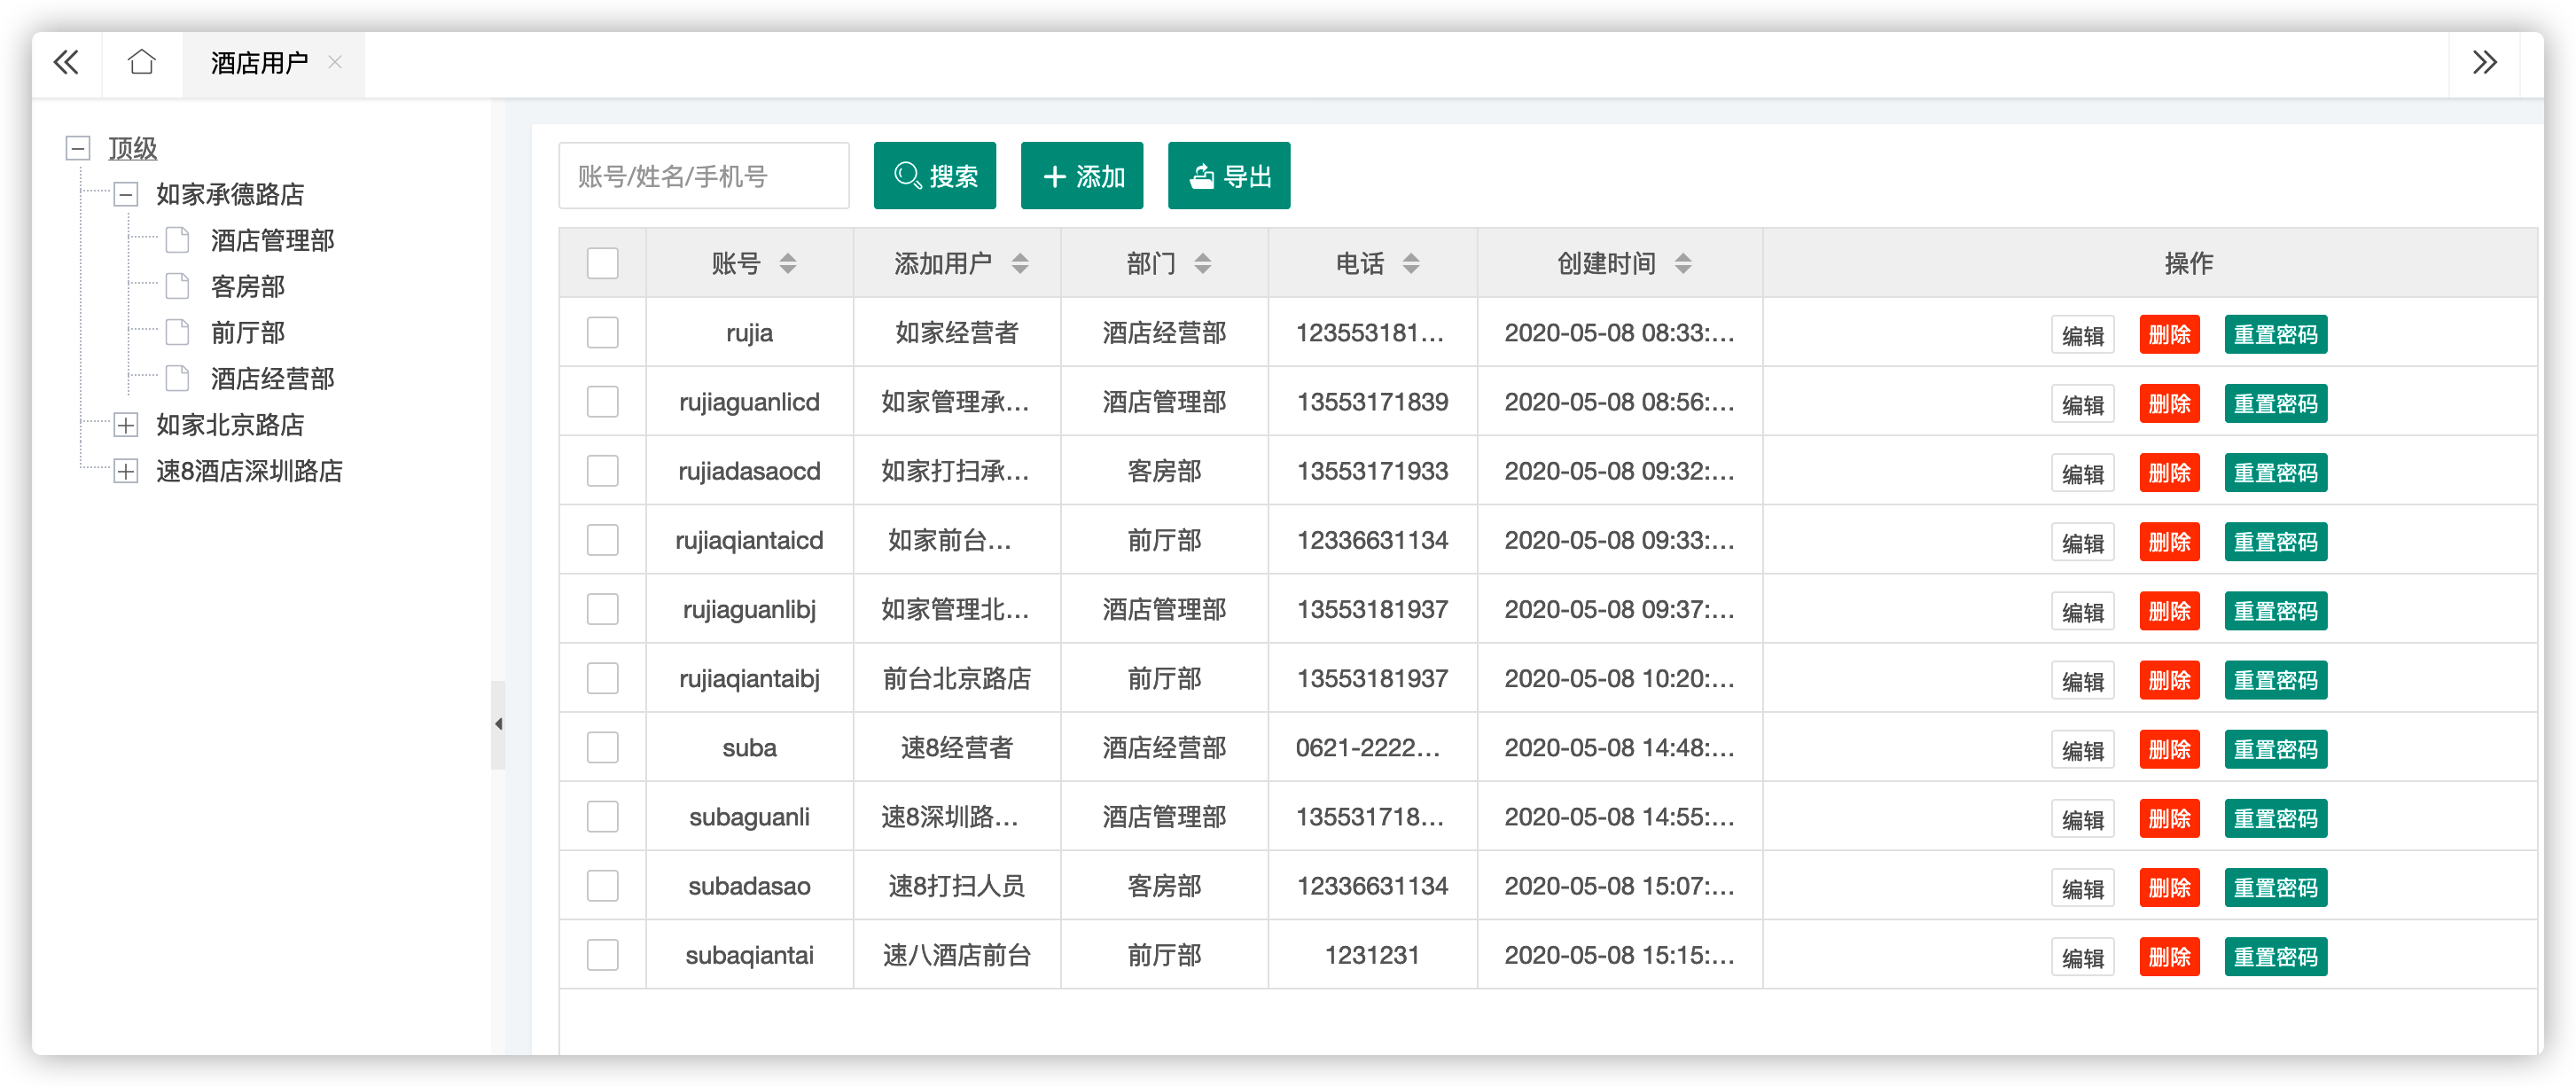Reset password for suba
Viewport: 2576px width, 1087px height.
[x=2276, y=749]
